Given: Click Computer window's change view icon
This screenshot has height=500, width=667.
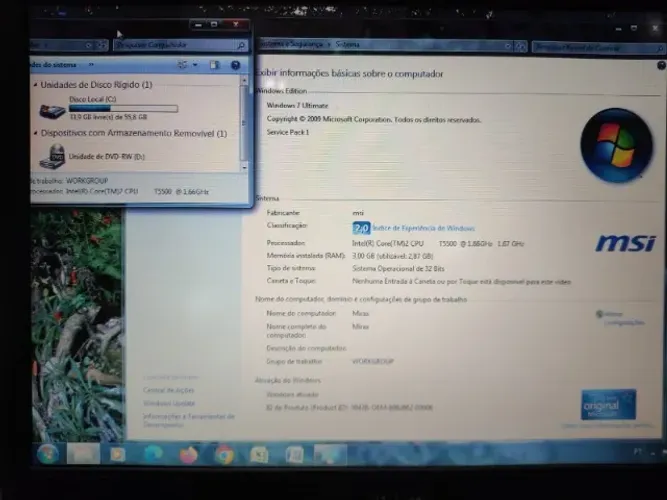Looking at the screenshot, I should 182,65.
